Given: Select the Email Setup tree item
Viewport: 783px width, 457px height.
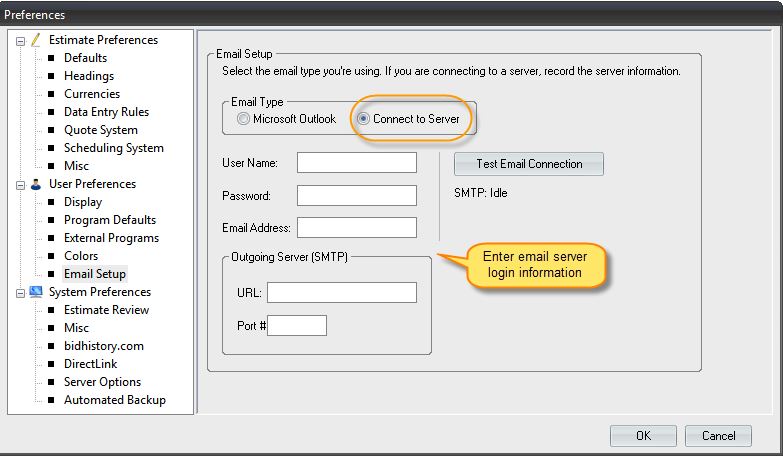Looking at the screenshot, I should [94, 274].
